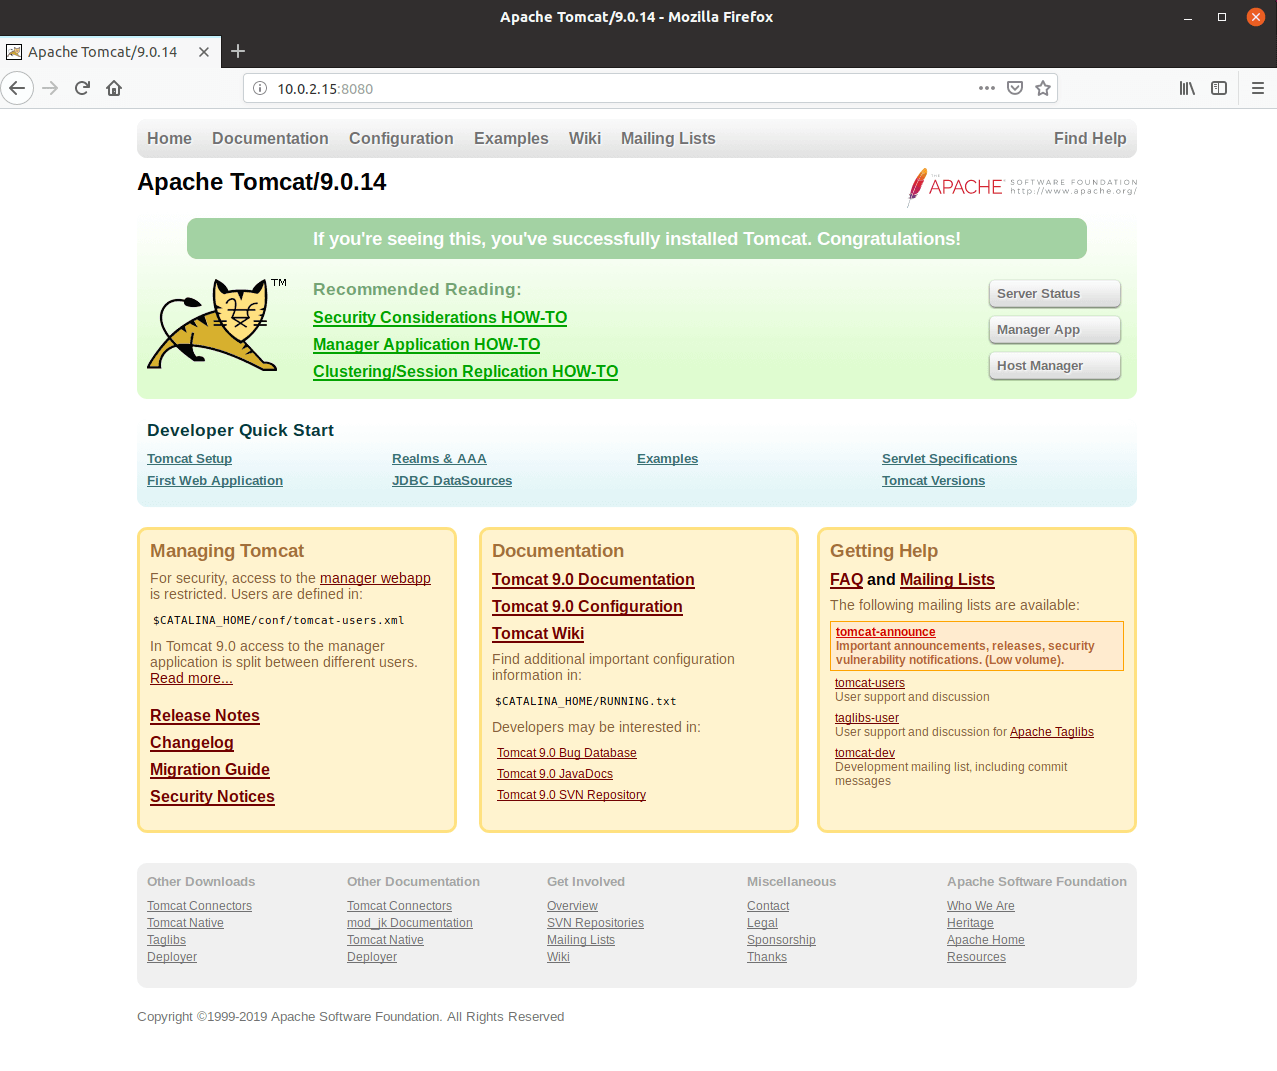
Task: Open the Manager App button
Action: point(1054,330)
